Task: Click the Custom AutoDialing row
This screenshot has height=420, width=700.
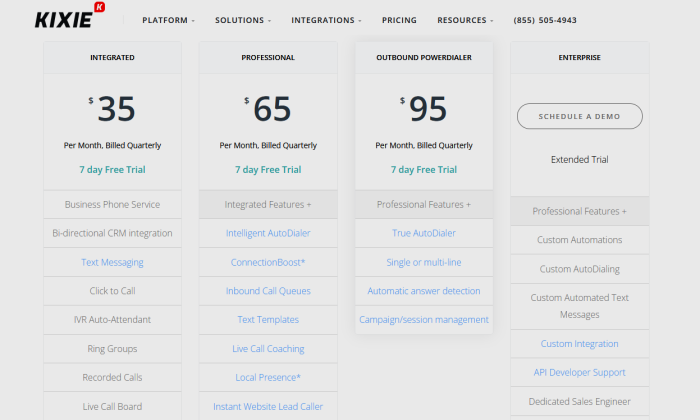Action: [x=579, y=269]
